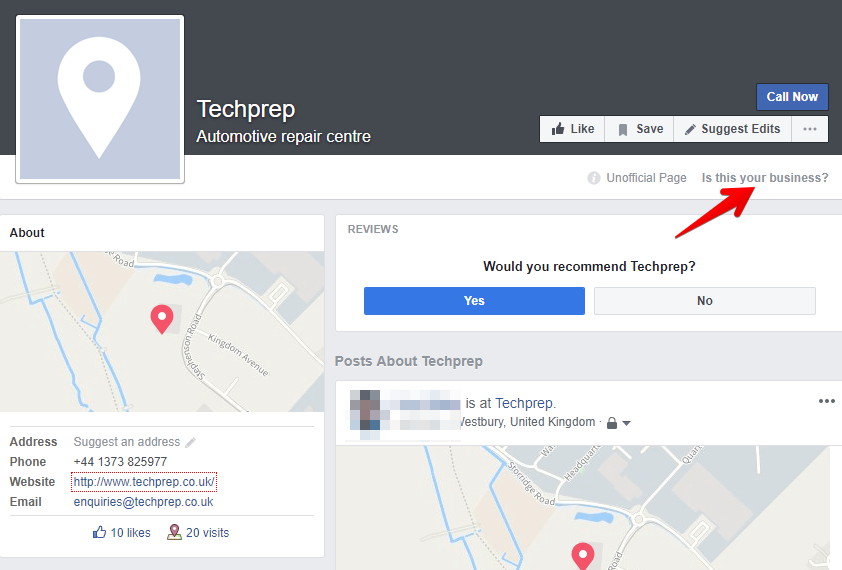Click the phone number +44 1373 825977
Screen dimensions: 842x570
point(120,461)
